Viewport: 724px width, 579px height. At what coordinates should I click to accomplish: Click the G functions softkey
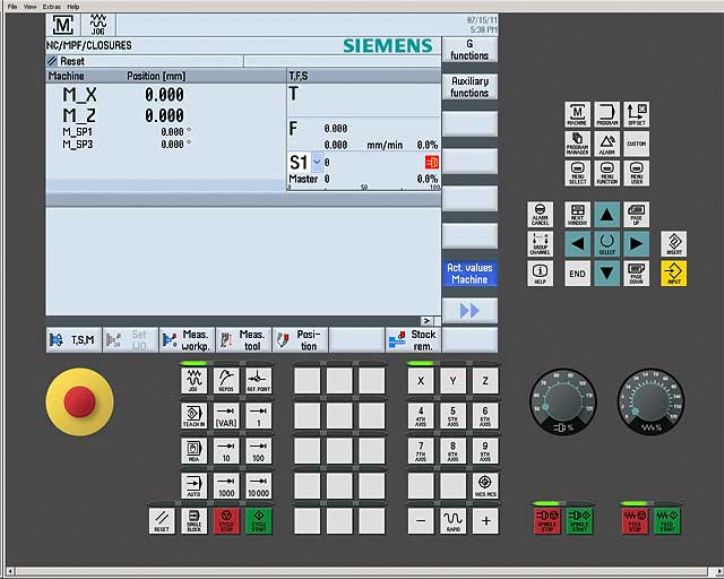[x=469, y=51]
